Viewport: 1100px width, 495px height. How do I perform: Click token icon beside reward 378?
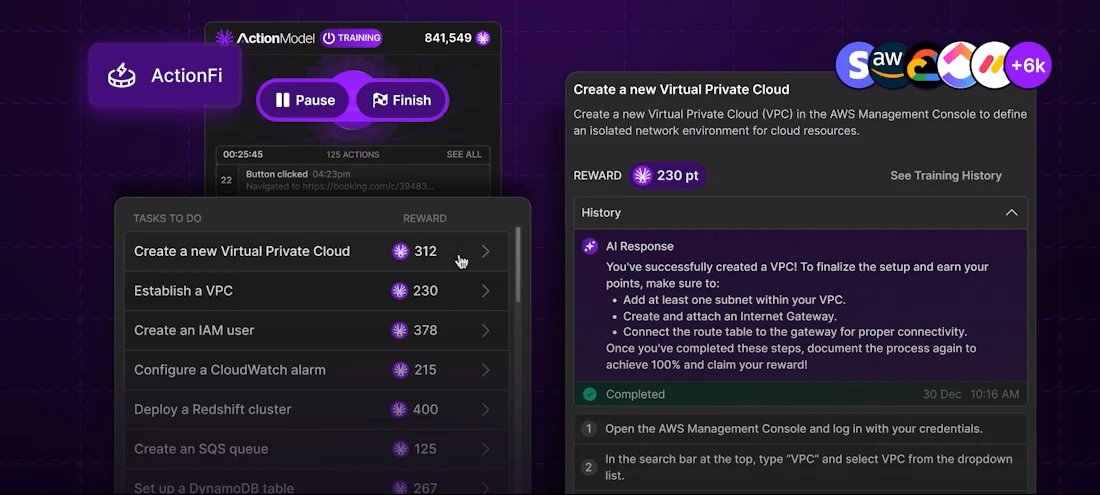(x=400, y=330)
